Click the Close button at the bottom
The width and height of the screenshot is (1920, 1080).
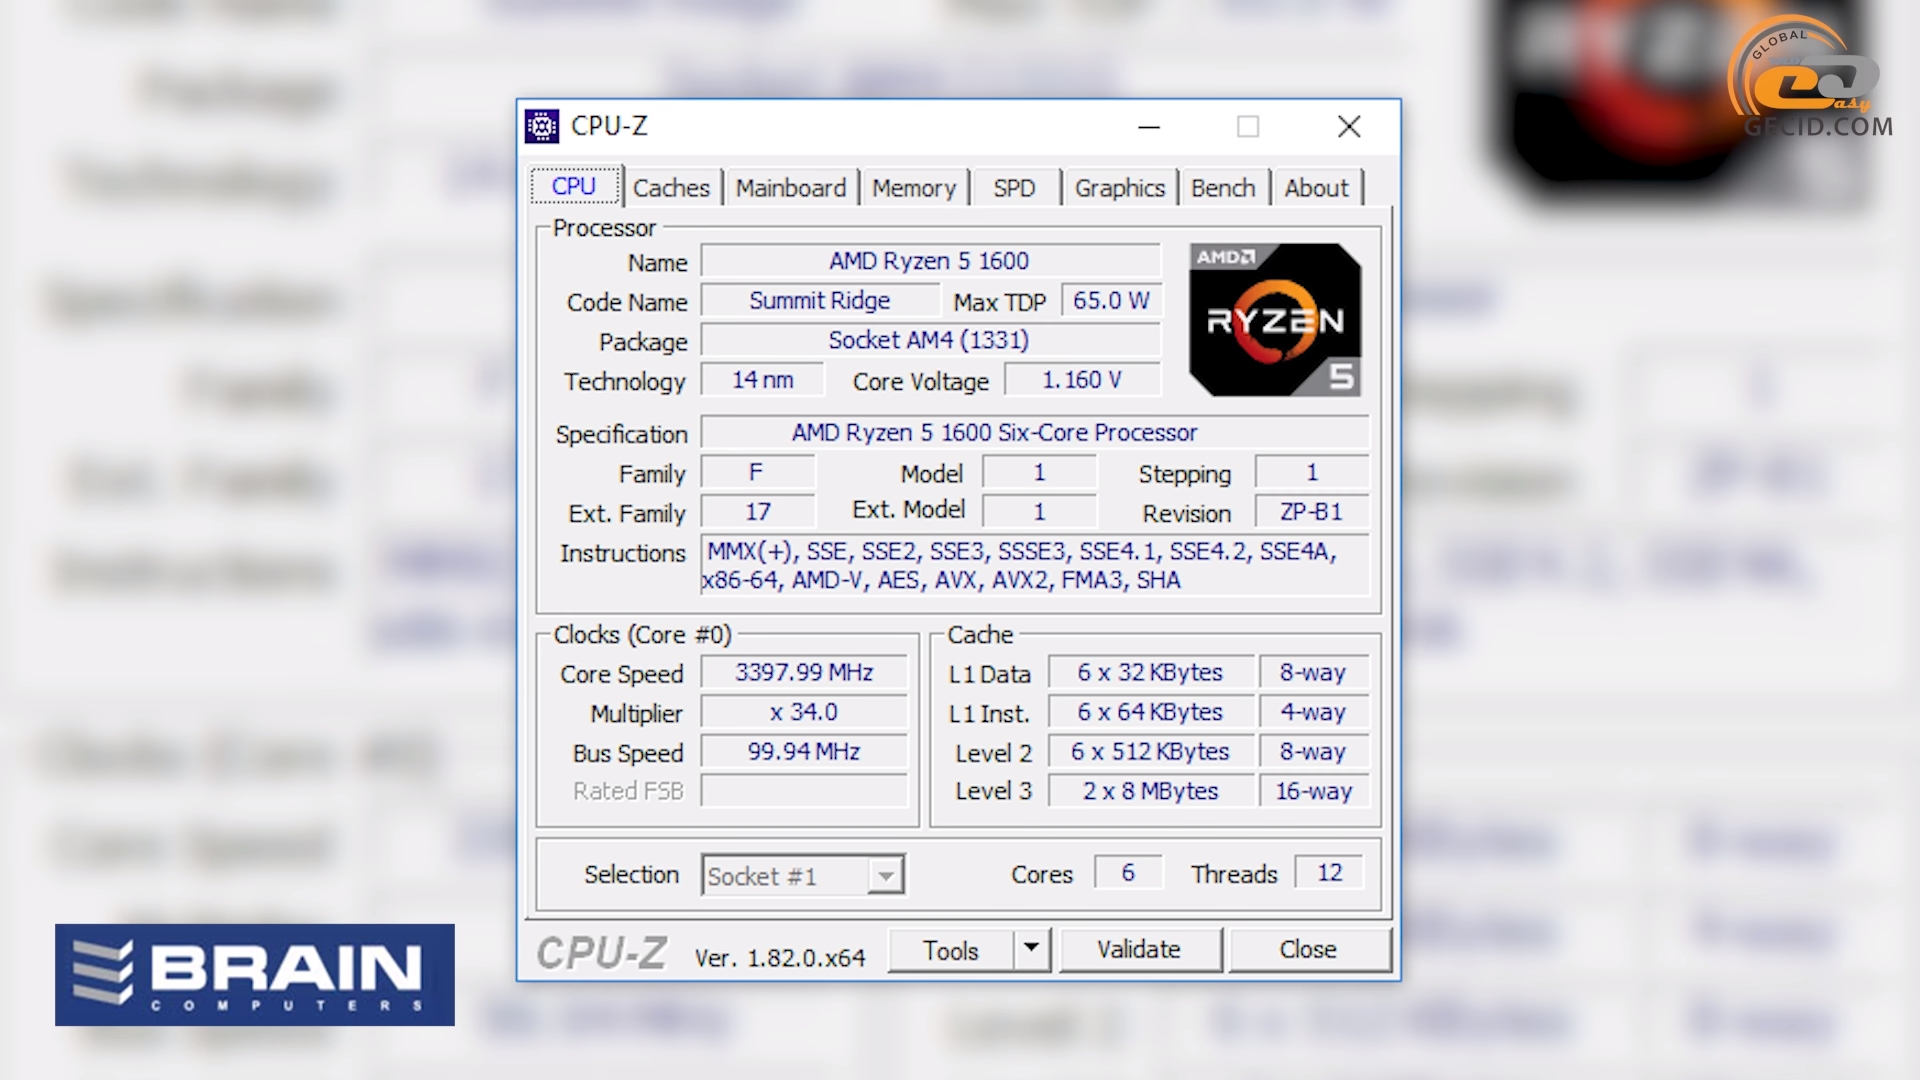(x=1308, y=949)
